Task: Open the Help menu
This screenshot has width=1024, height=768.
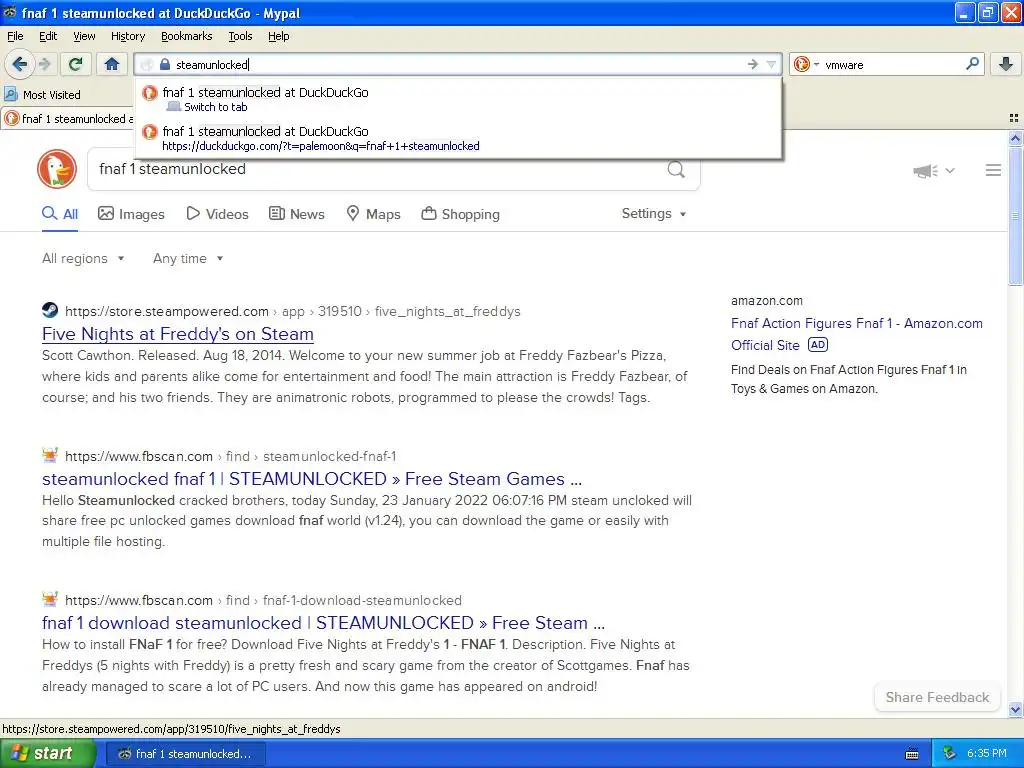Action: [278, 36]
